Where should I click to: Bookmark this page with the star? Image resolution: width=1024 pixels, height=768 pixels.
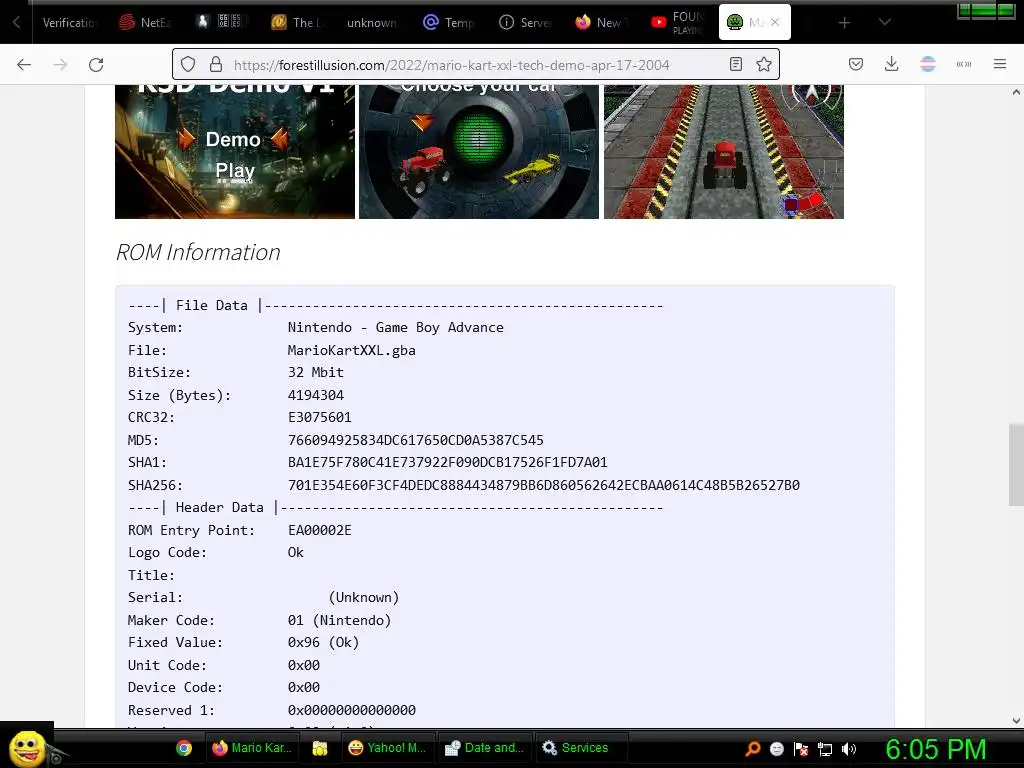(763, 64)
